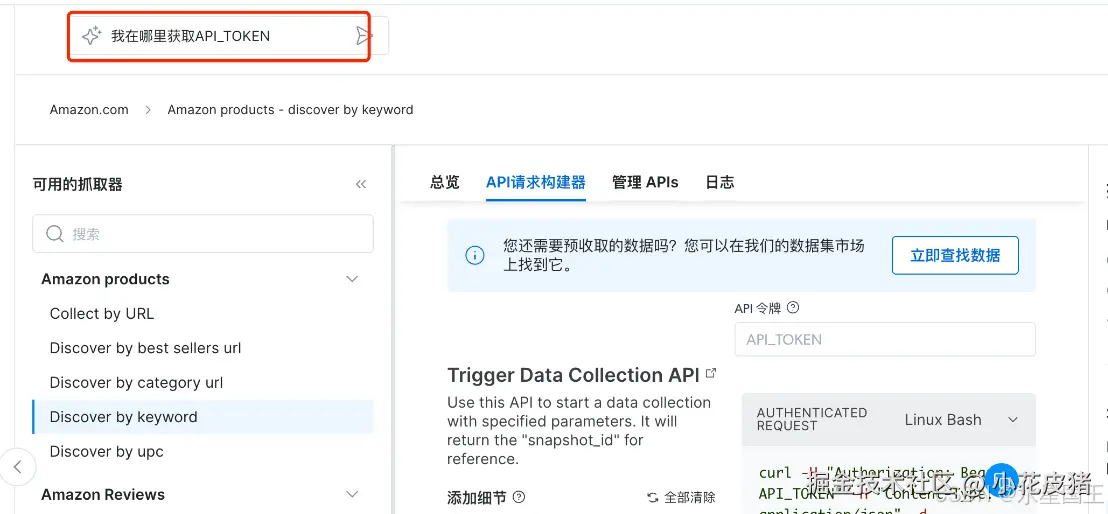Collapse the available scrapers sidebar panel
The image size is (1108, 514).
[x=361, y=185]
